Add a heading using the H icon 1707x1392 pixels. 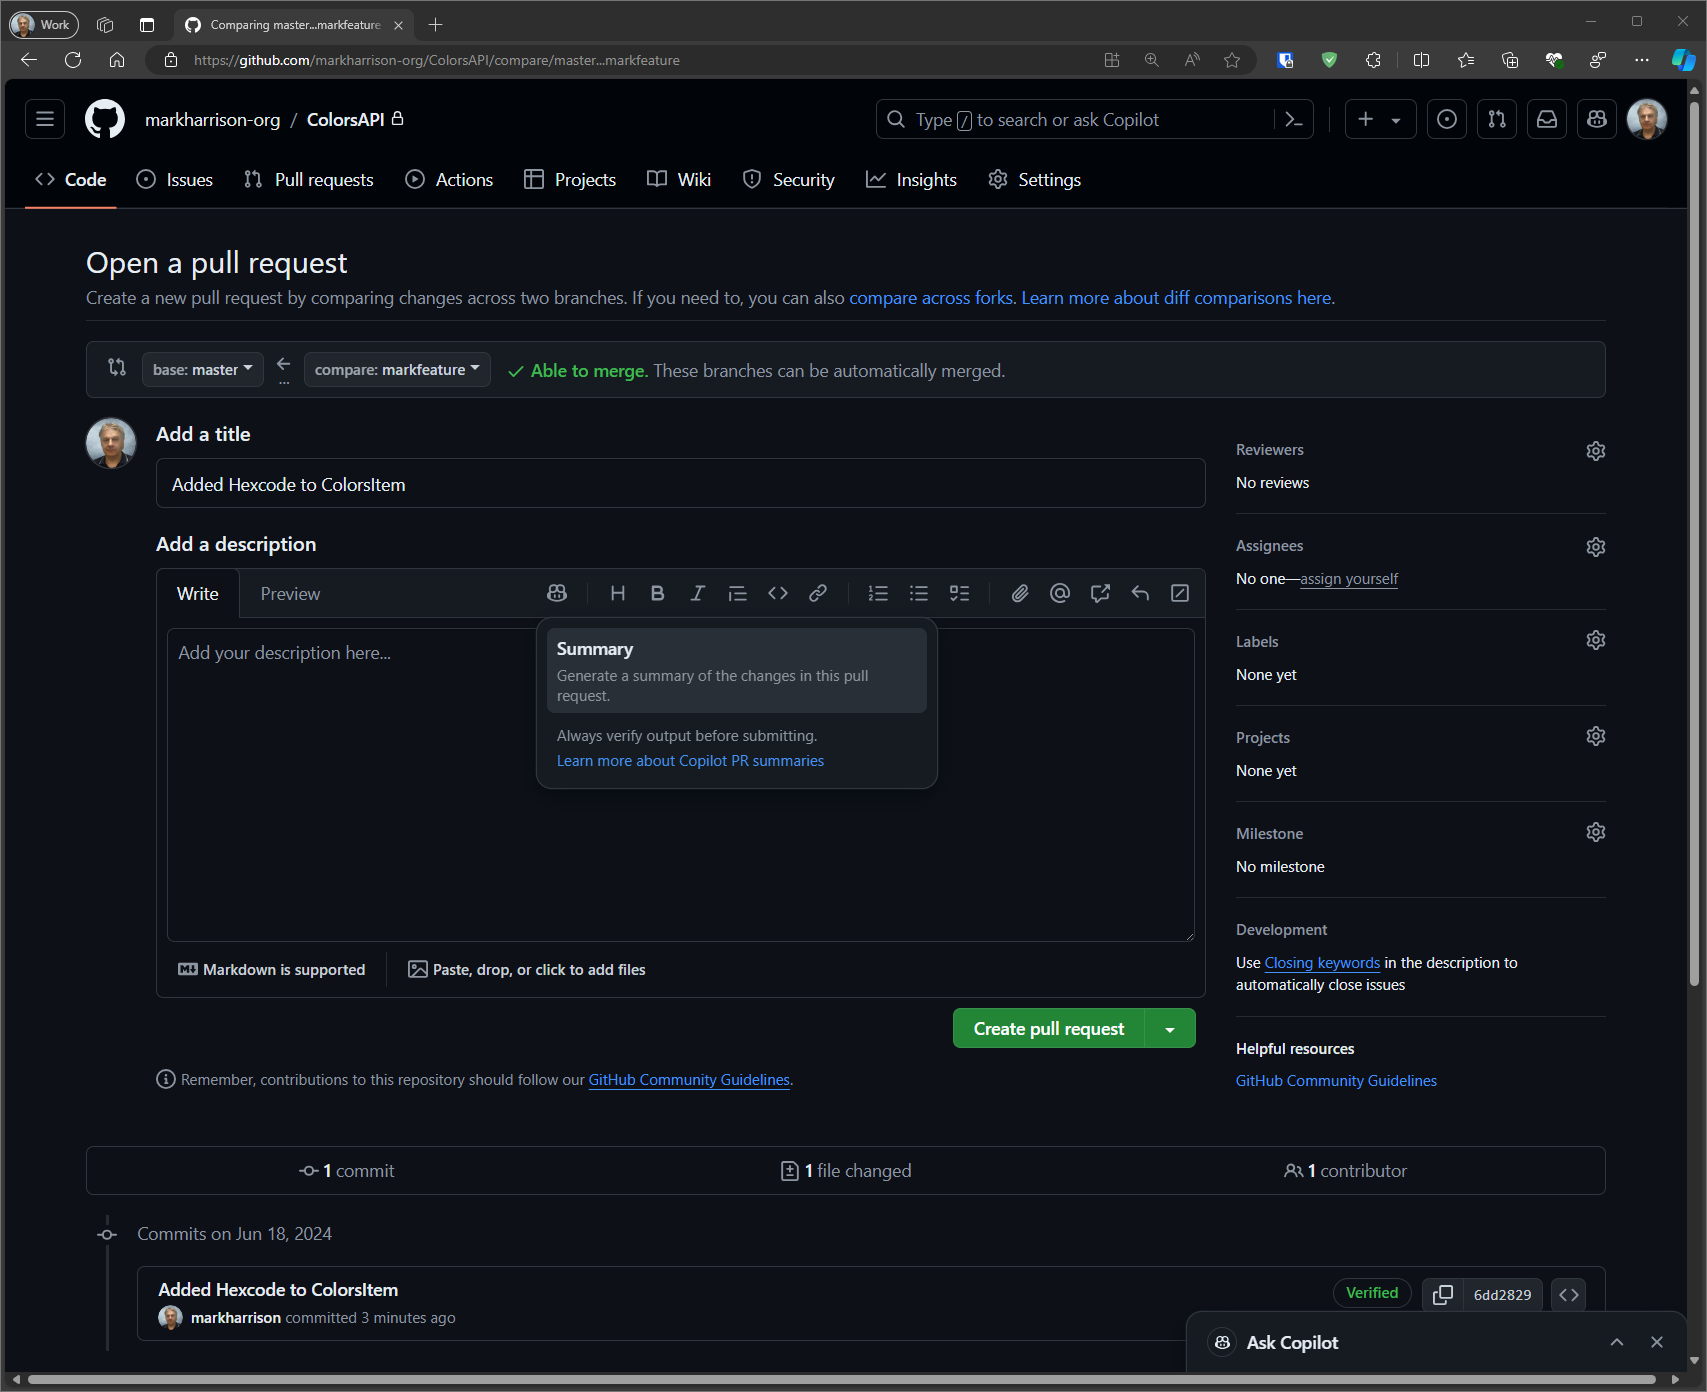617,593
